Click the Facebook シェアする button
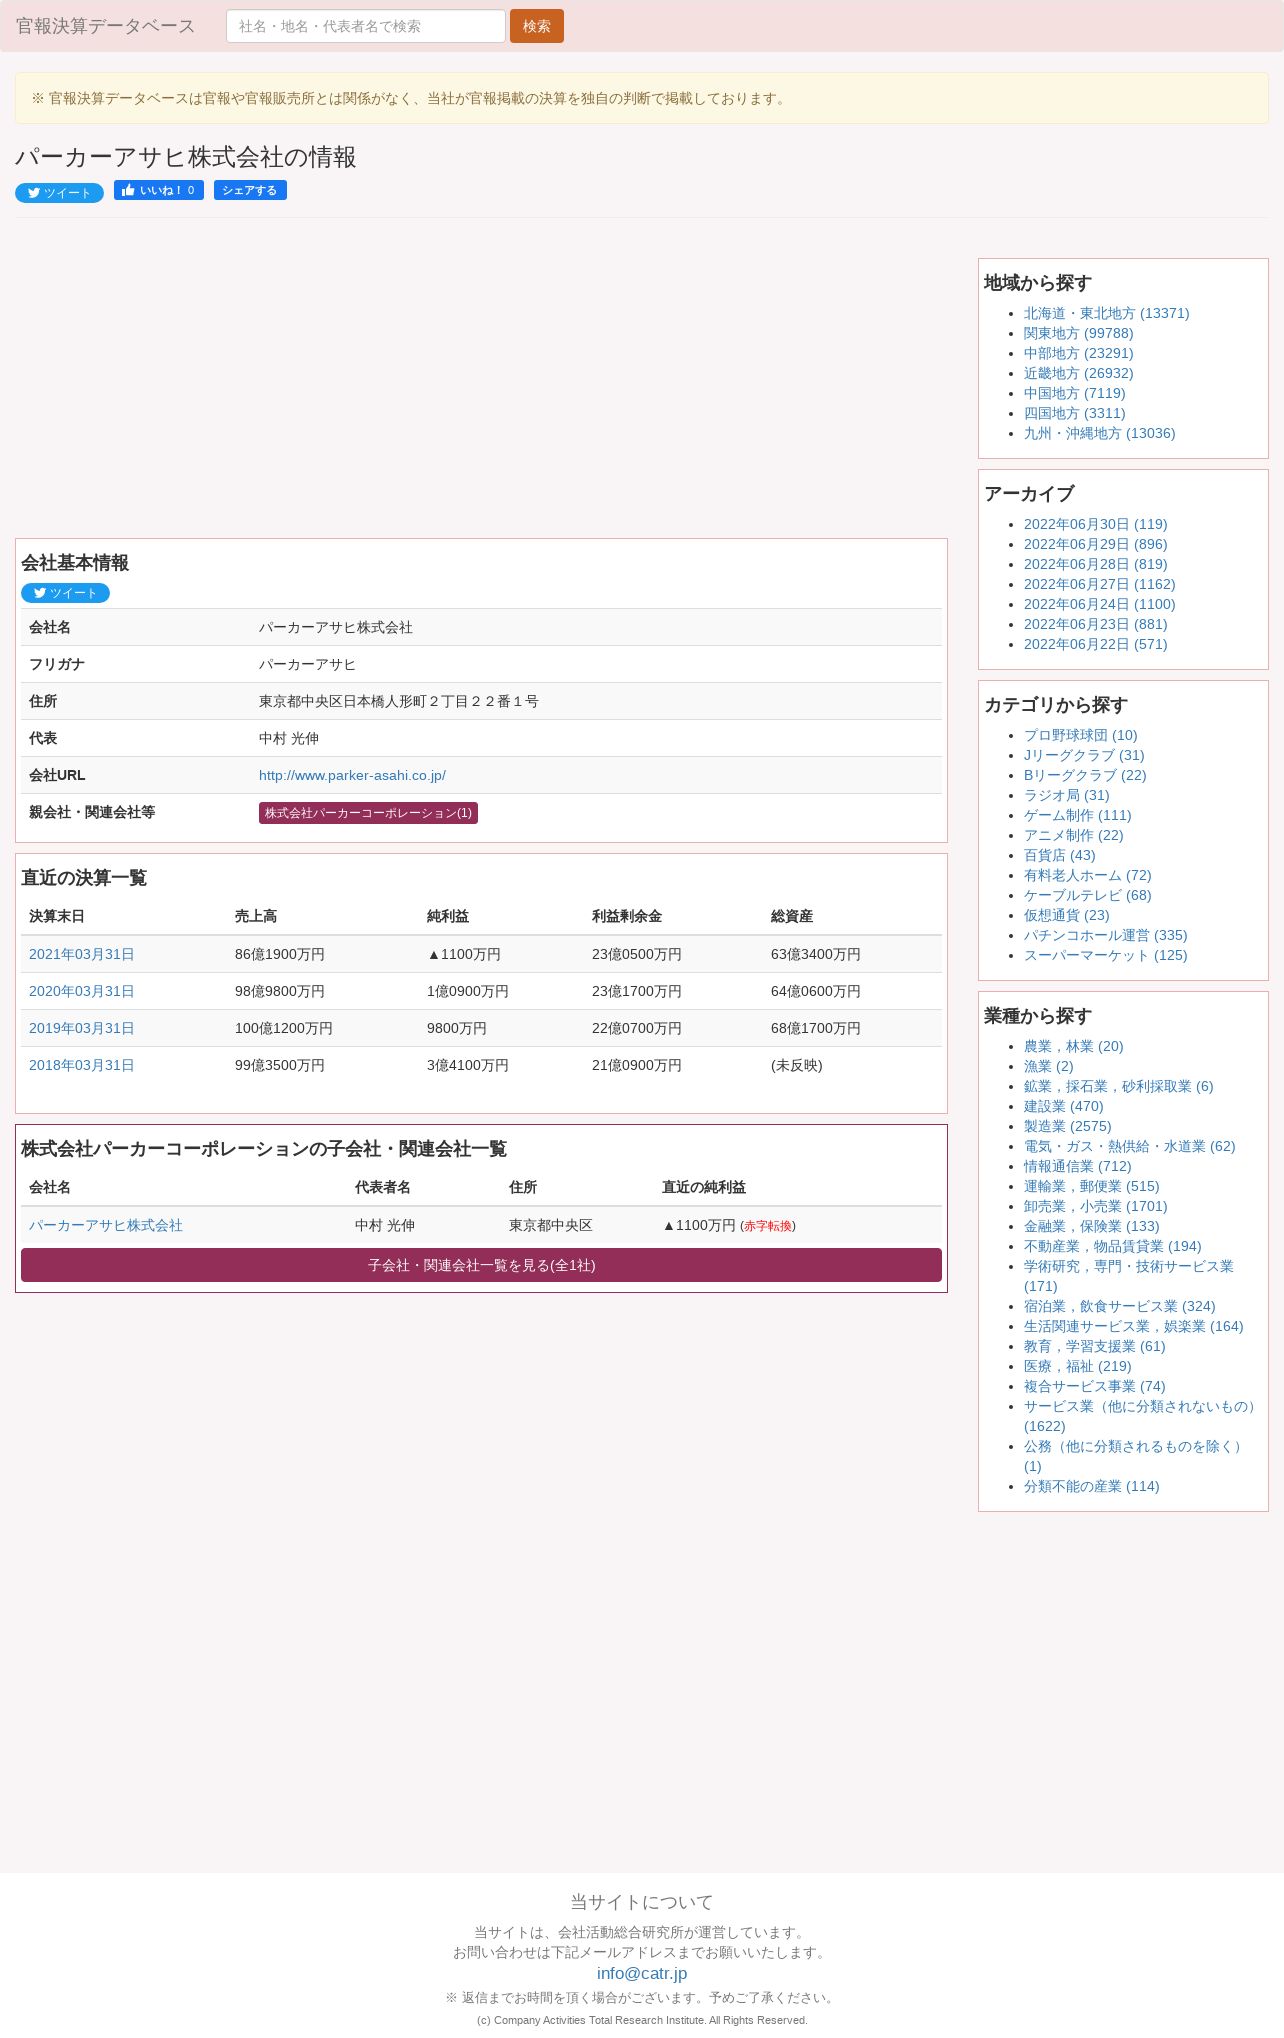 tap(250, 190)
